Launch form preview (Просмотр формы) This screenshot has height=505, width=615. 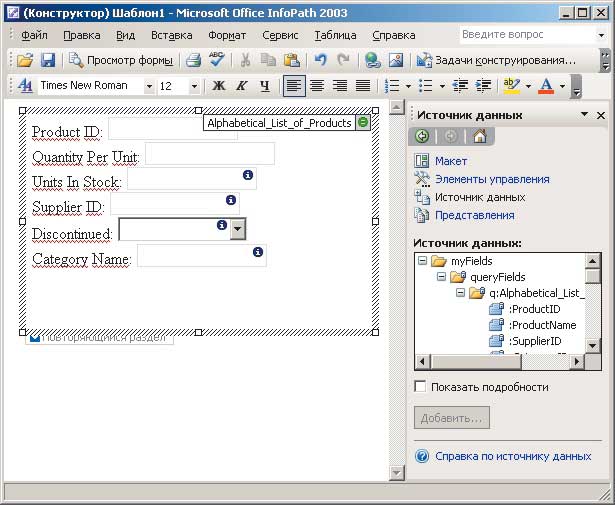(121, 60)
